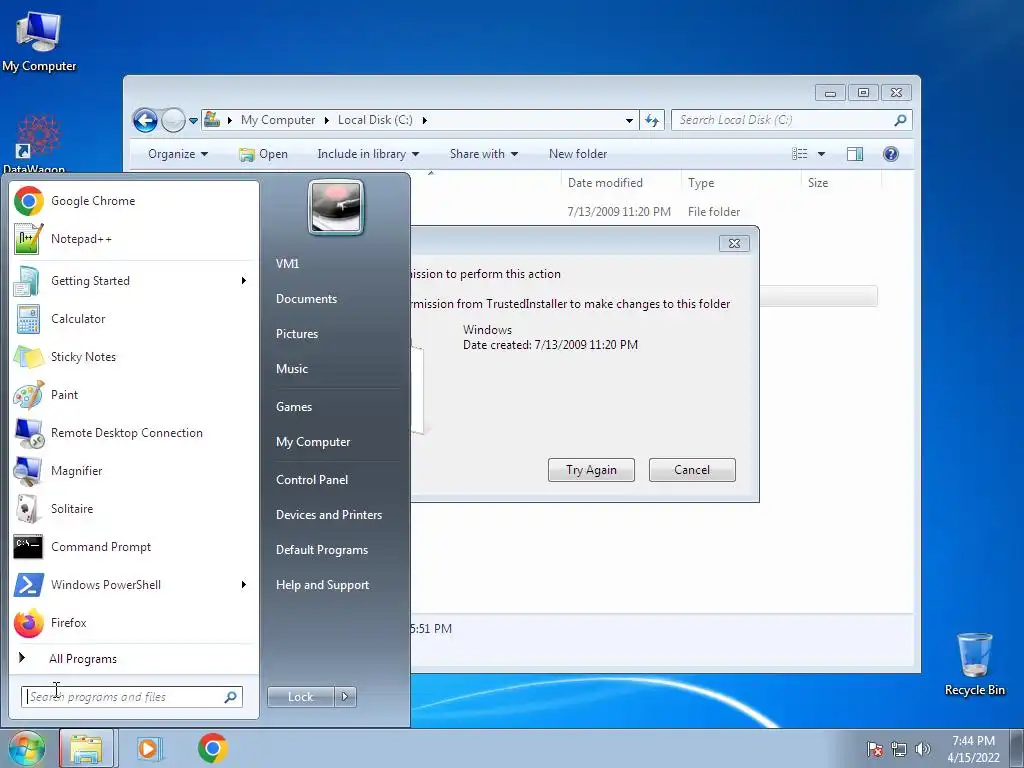Go back in Explorer window
1024x768 pixels.
145,120
